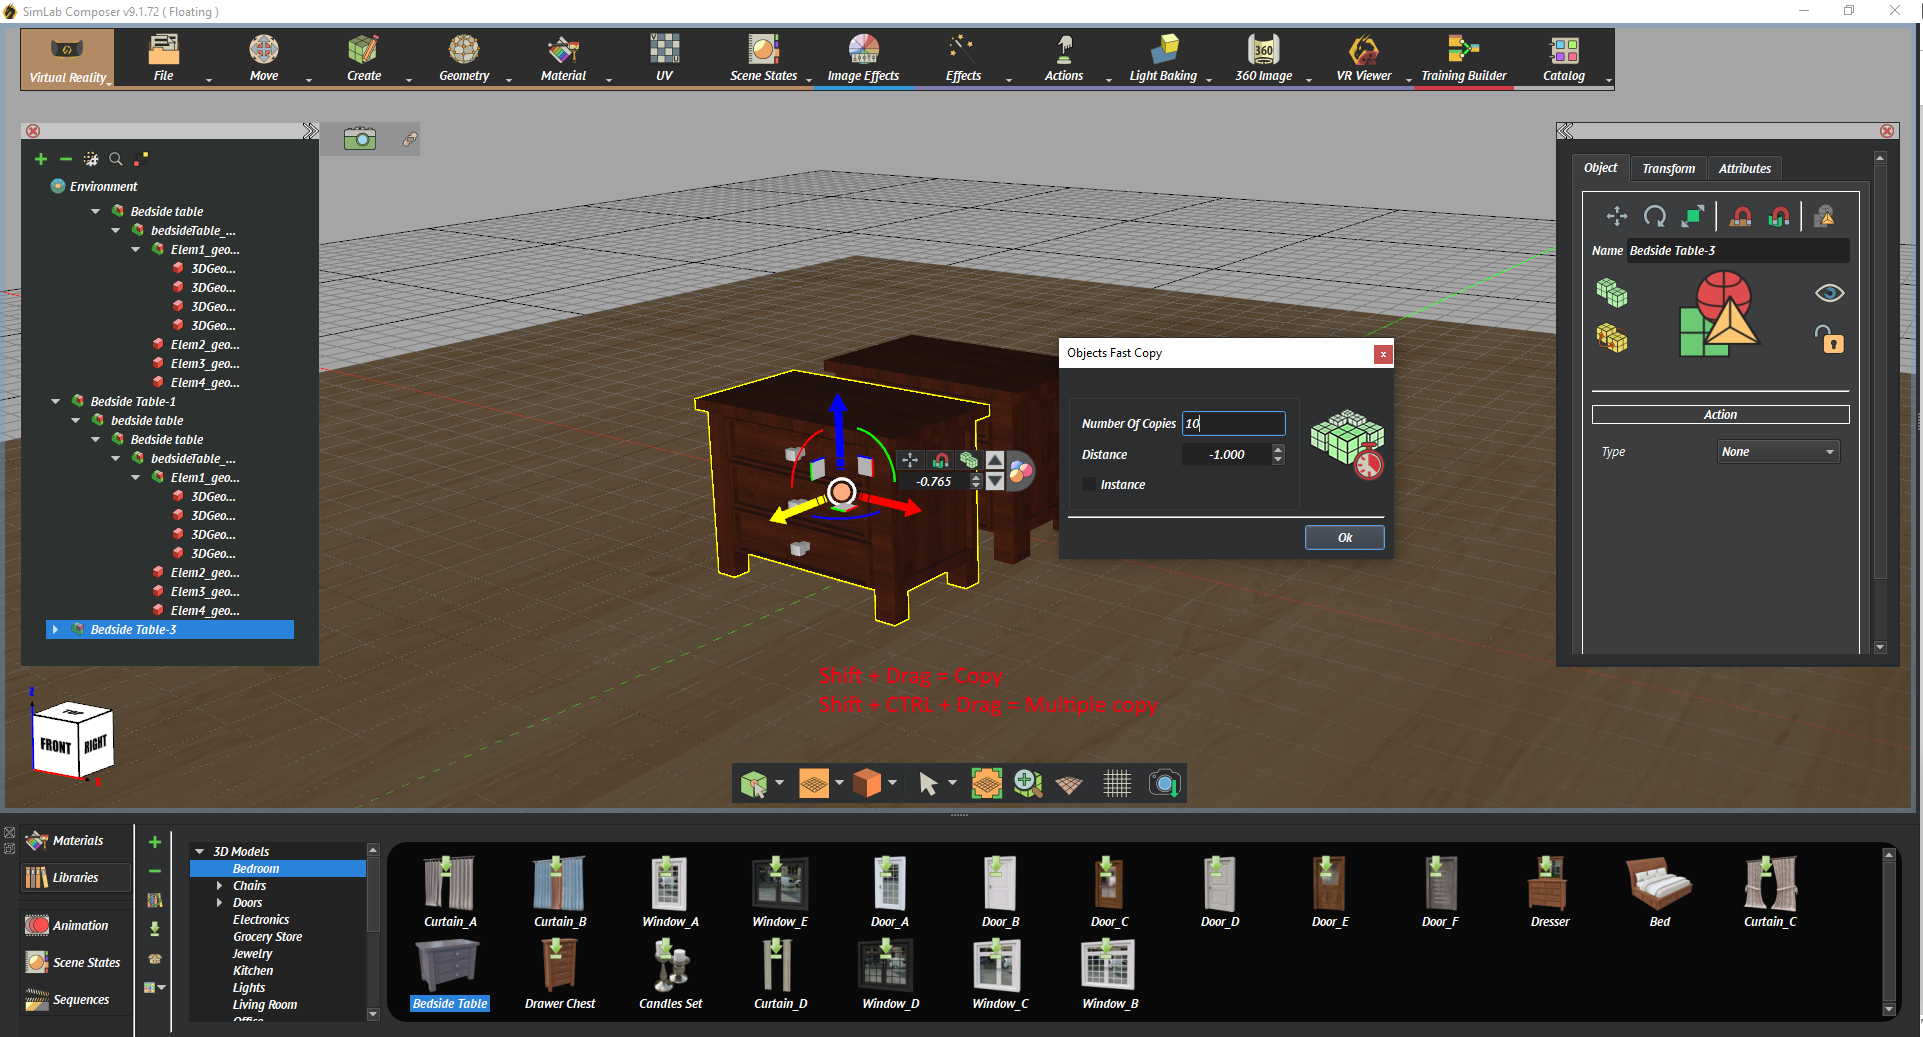Click the search icon in scene tree

point(116,159)
